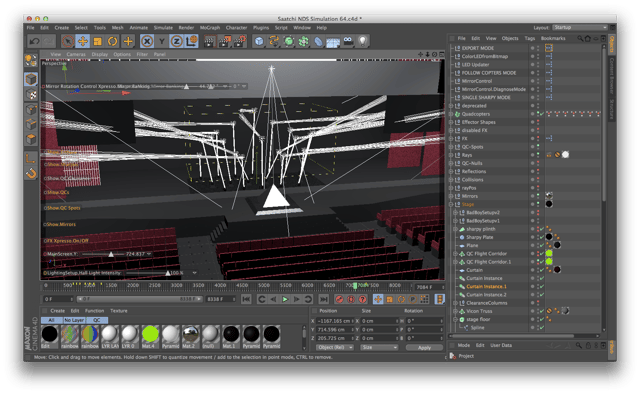Open the Character menu
Viewport: 640px width, 394px height.
236,28
